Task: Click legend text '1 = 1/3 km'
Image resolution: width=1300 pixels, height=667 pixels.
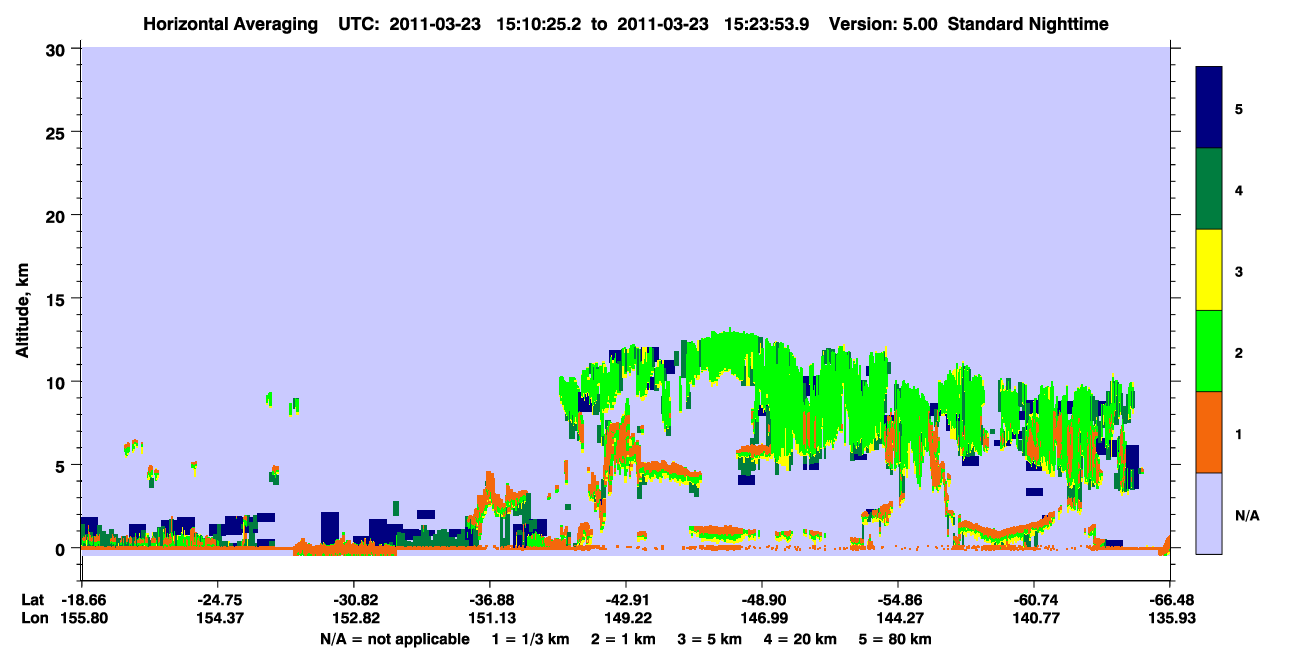Action: pyautogui.click(x=530, y=639)
